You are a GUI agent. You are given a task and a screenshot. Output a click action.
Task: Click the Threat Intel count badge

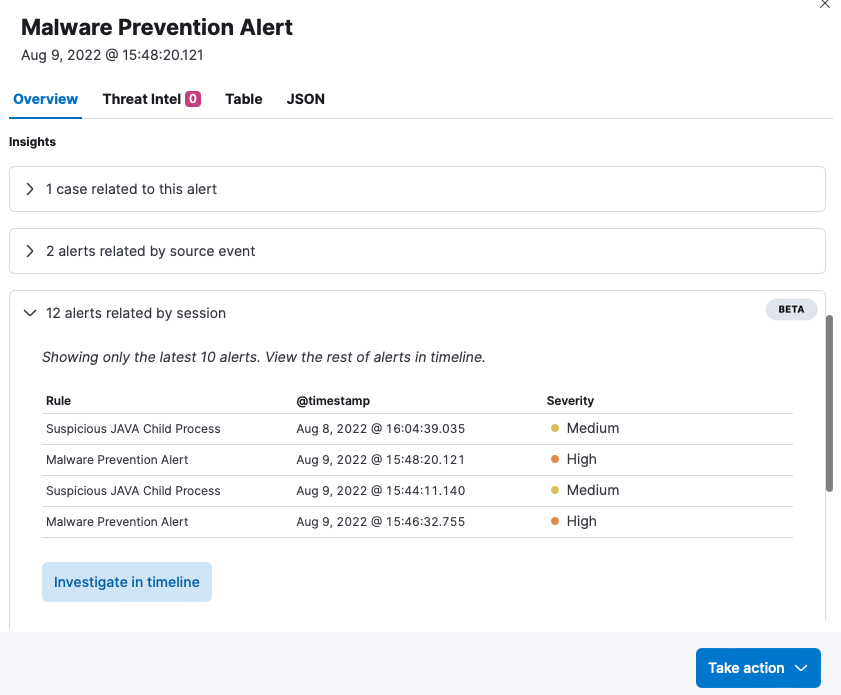pos(193,99)
